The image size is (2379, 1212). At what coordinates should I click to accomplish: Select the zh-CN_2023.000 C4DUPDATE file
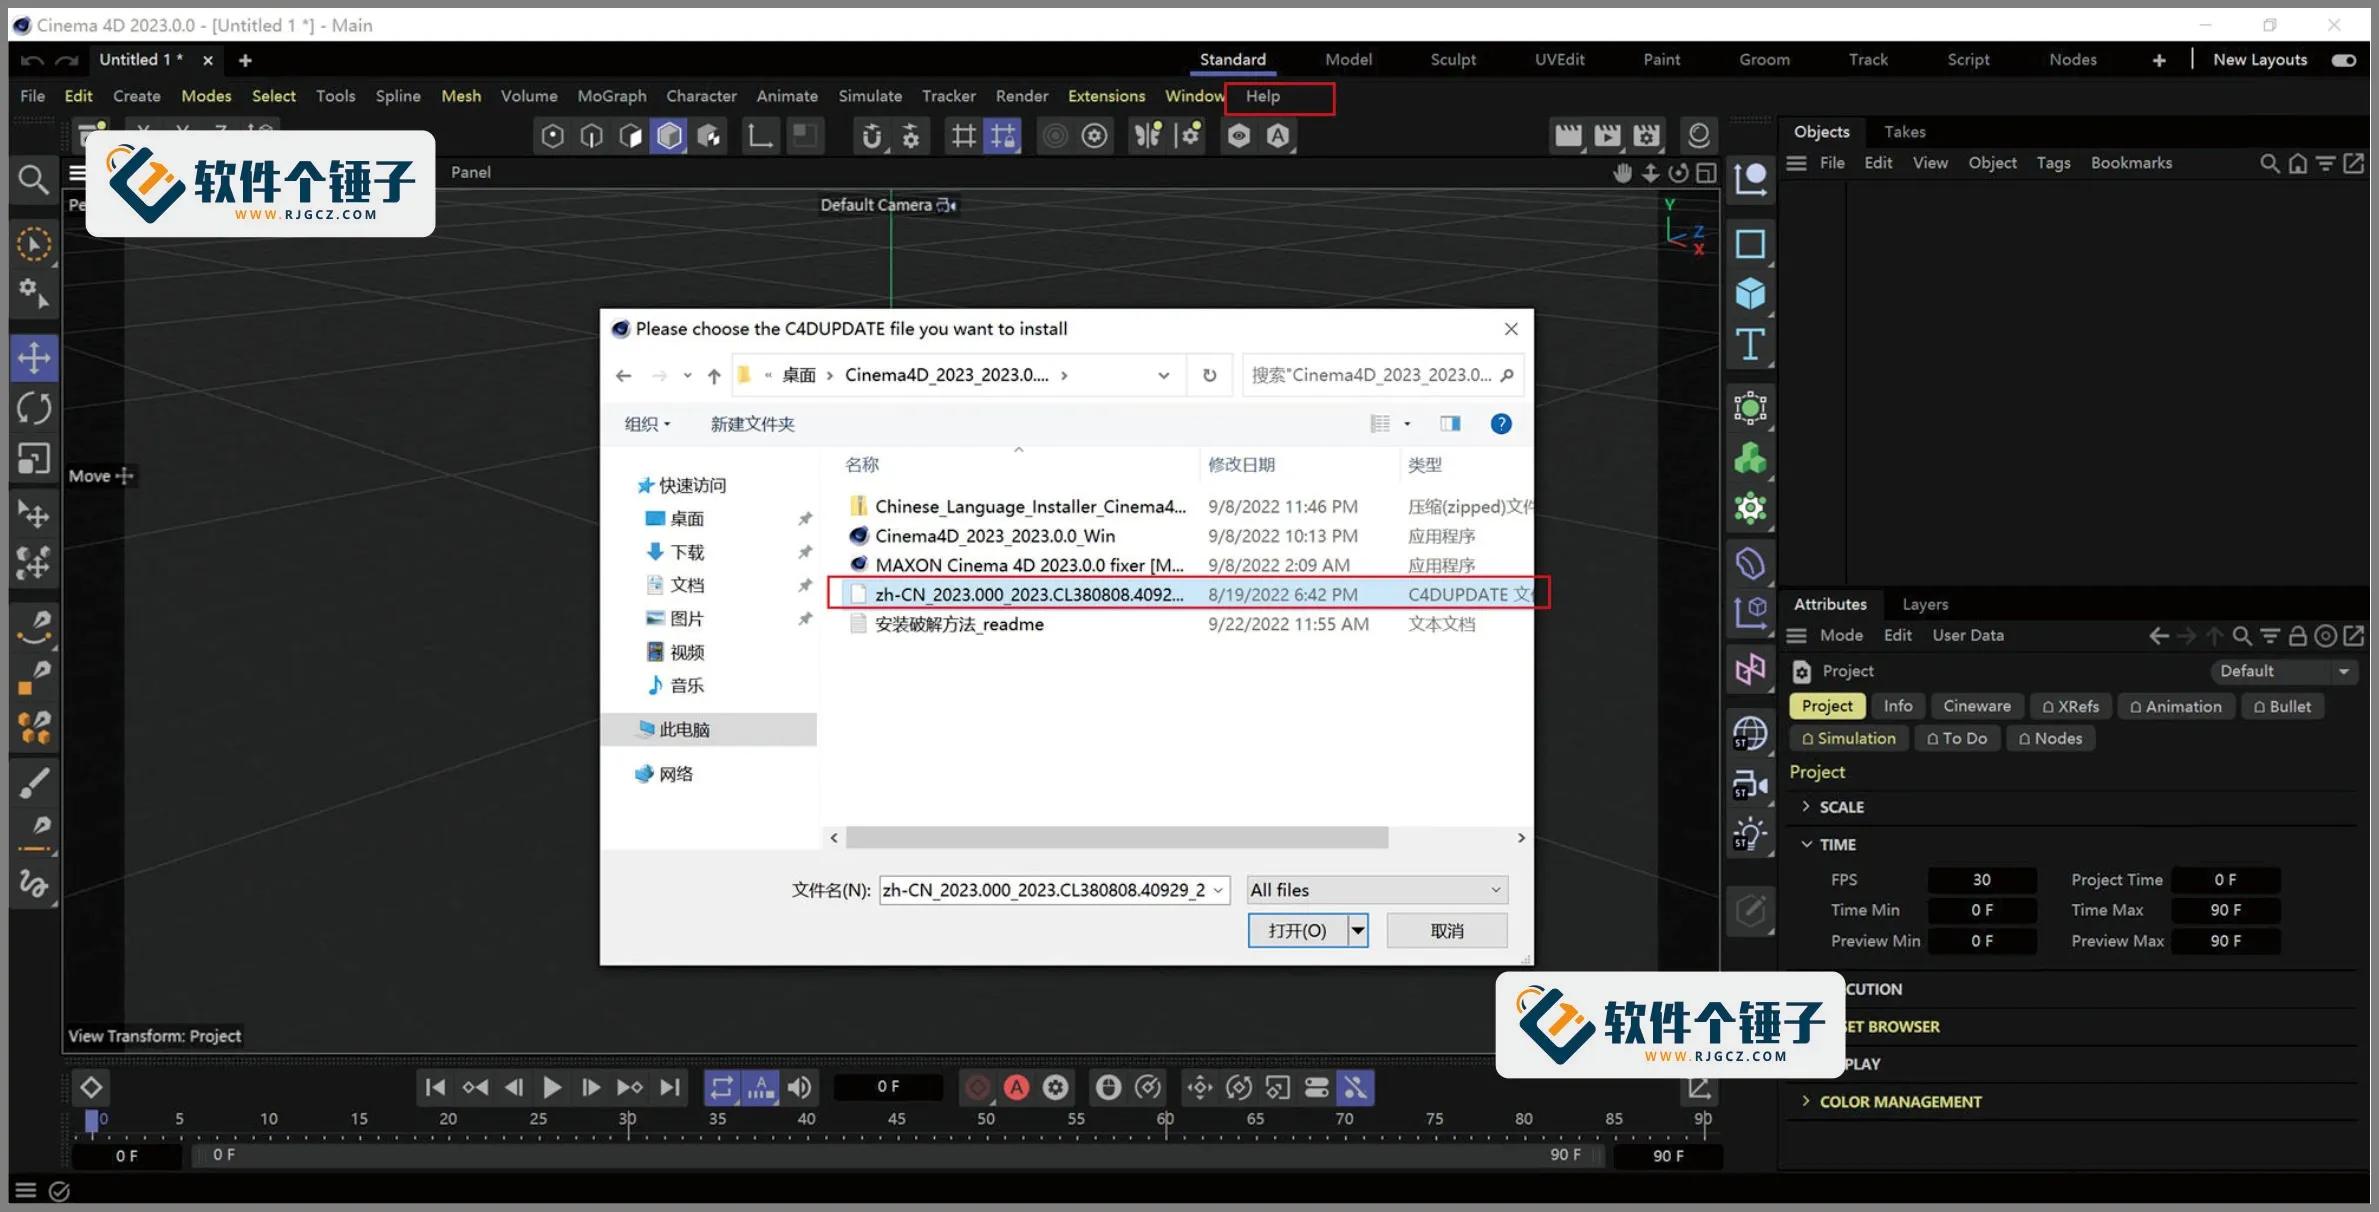tap(1187, 594)
